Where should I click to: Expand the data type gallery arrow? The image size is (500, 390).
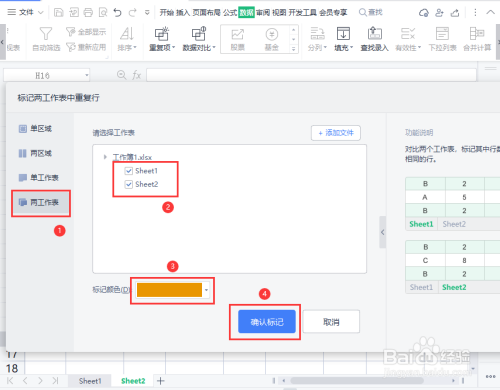click(294, 49)
